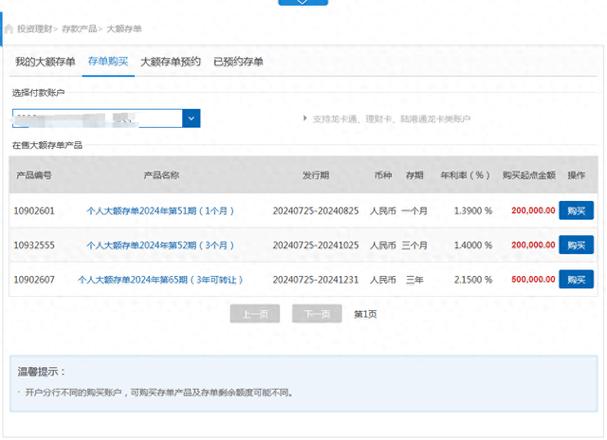
Task: Click the 下一页 next page button
Action: tap(317, 314)
